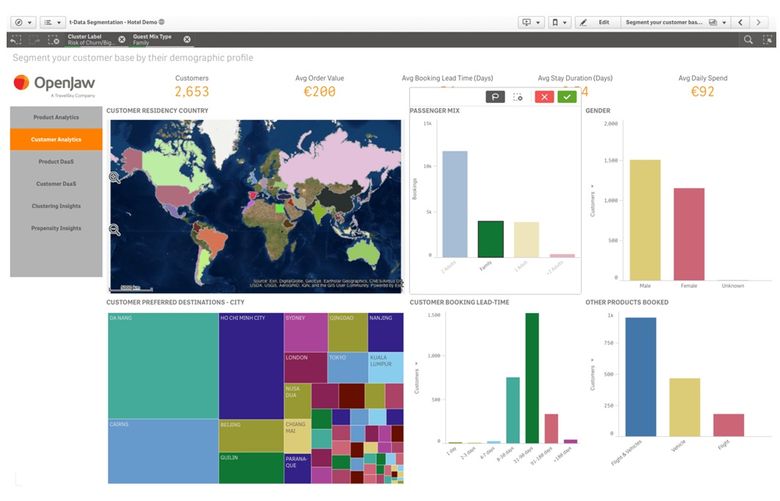Select the tallest blue Passenger Mix bar
Image resolution: width=780 pixels, height=501 pixels.
pyautogui.click(x=455, y=204)
